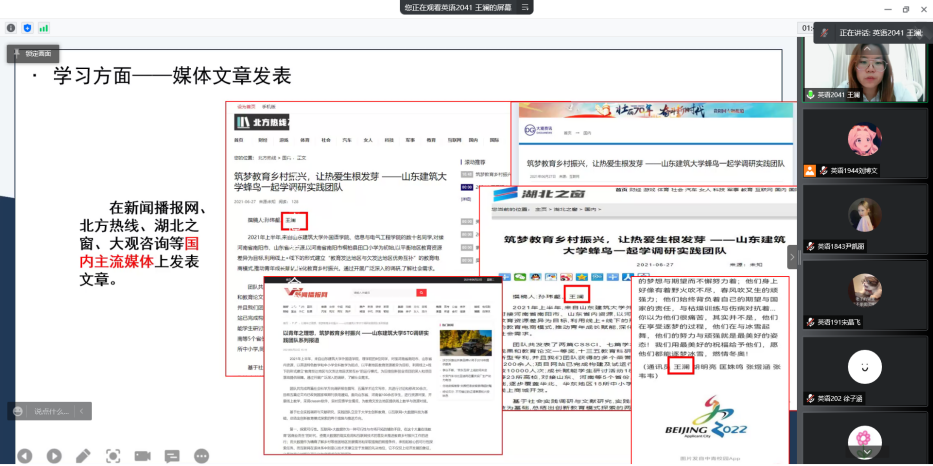Click the muted mic icon next to 英语1944刘博文
The height and width of the screenshot is (466, 933).
(824, 171)
